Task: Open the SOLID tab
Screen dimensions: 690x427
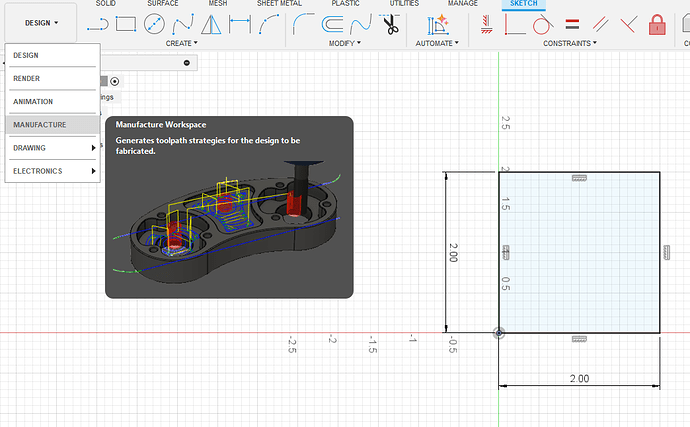Action: tap(106, 4)
